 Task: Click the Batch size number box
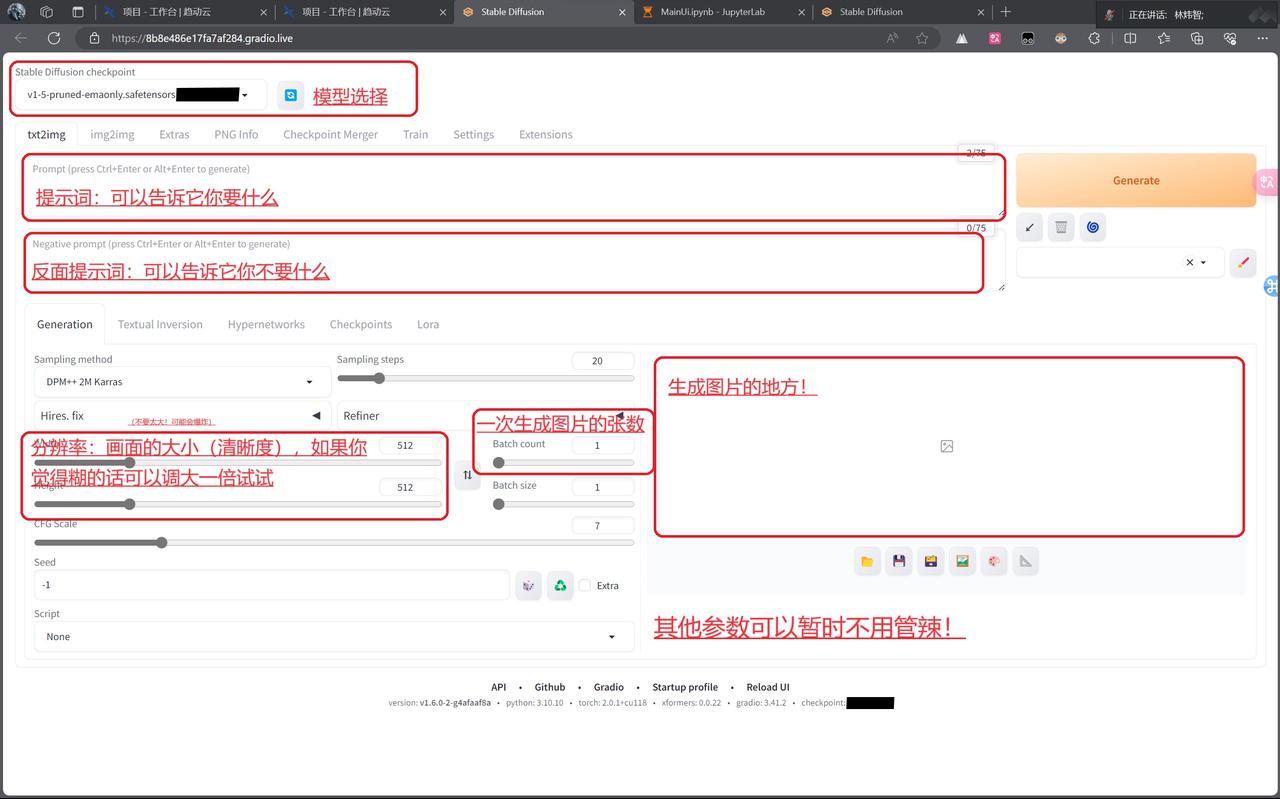point(603,487)
